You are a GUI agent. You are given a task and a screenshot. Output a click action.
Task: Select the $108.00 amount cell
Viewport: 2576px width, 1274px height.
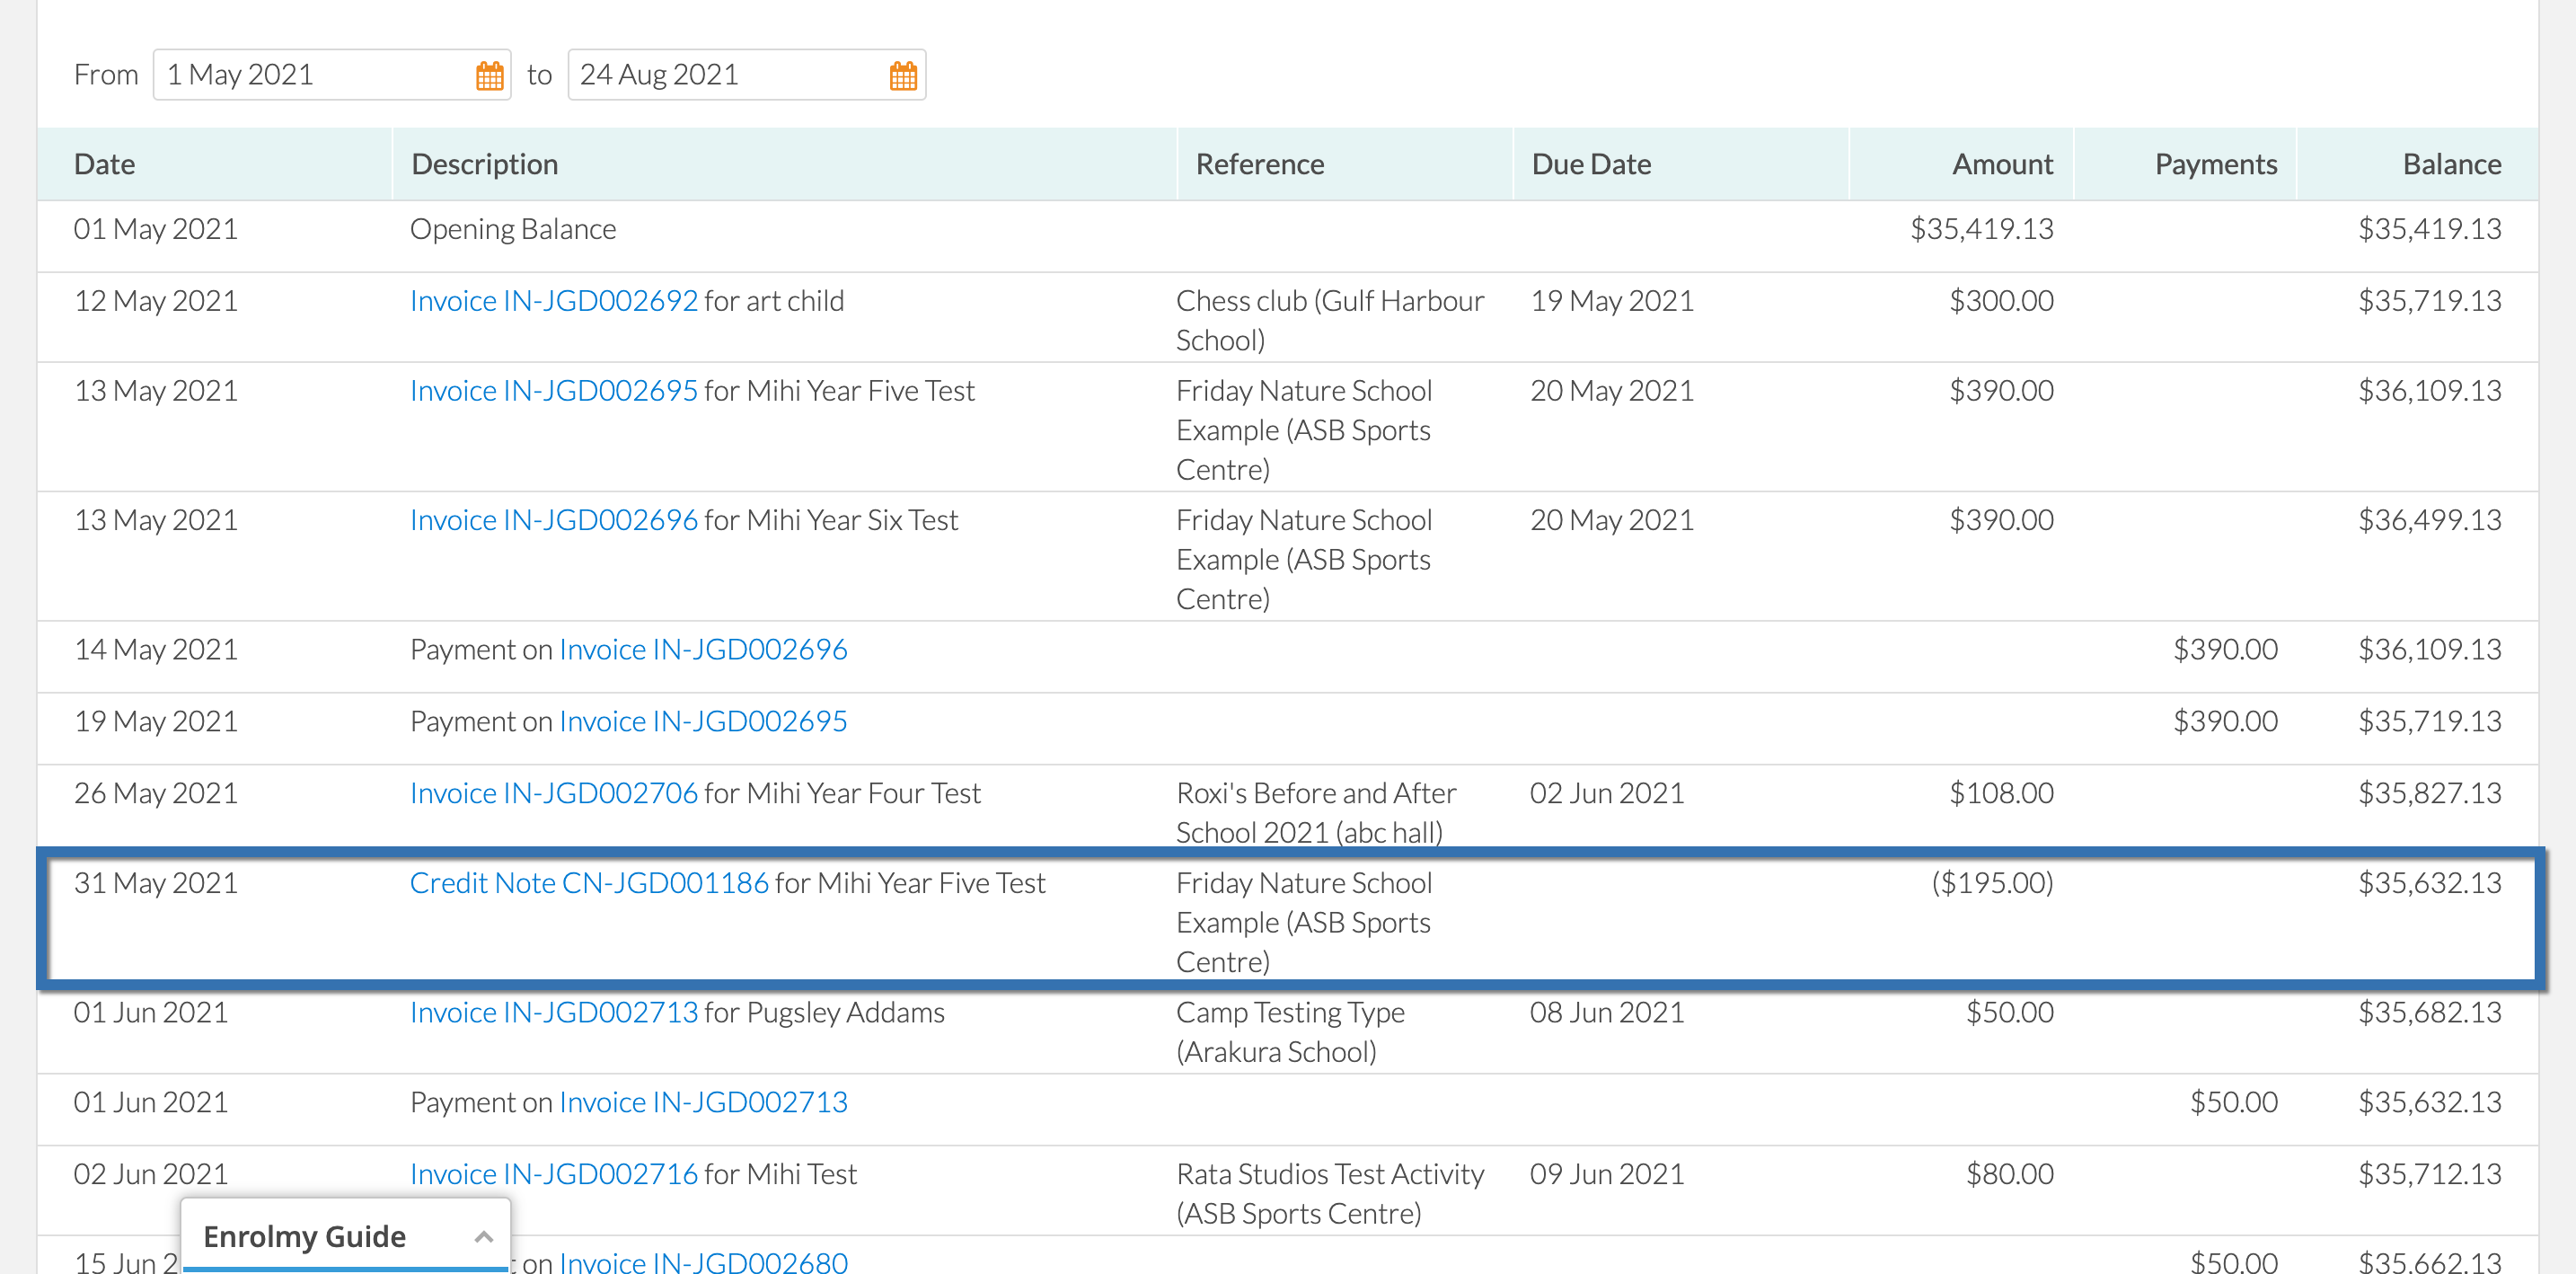pyautogui.click(x=2001, y=794)
